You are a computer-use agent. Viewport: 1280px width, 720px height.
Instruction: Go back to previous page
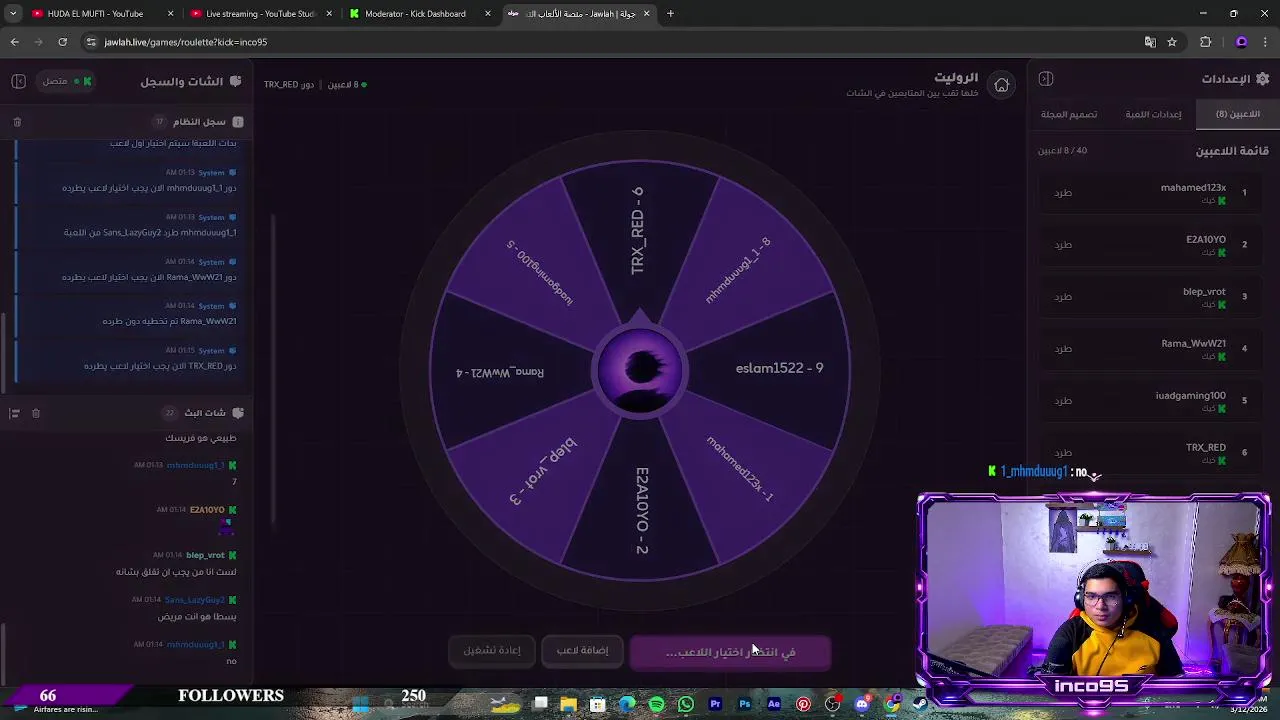[x=14, y=42]
